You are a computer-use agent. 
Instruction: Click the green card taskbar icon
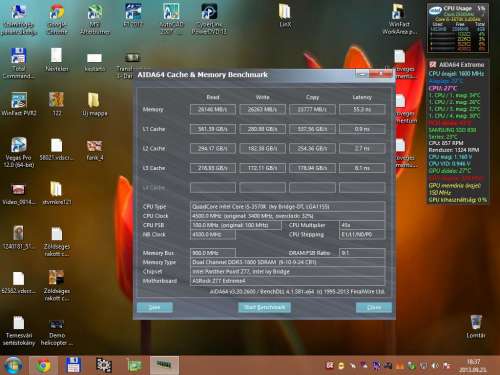point(135,365)
